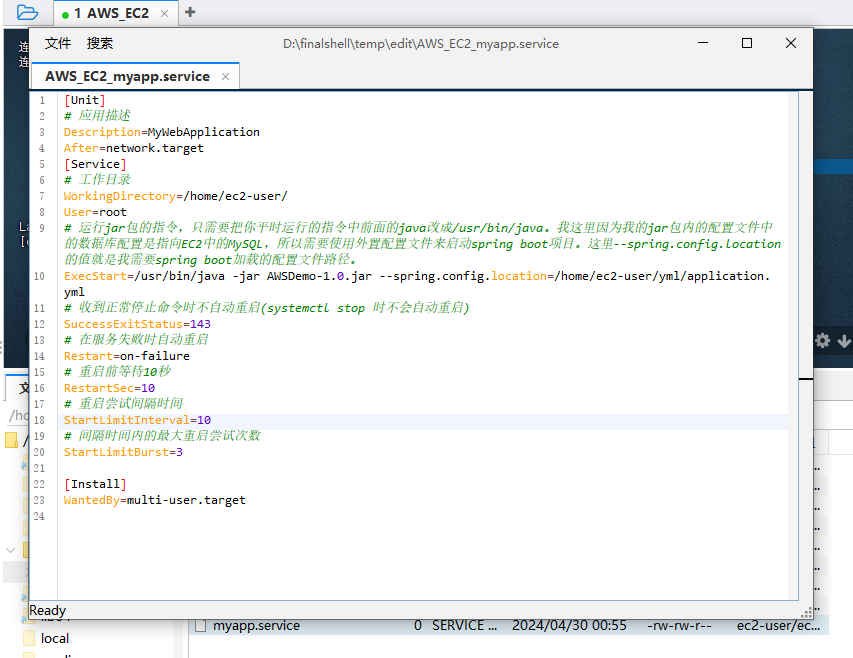Image resolution: width=853 pixels, height=658 pixels.
Task: Click the file path in editor title
Action: [421, 44]
